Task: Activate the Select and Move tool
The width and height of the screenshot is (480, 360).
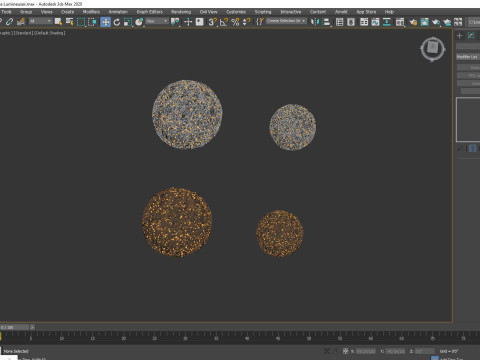Action: point(105,22)
